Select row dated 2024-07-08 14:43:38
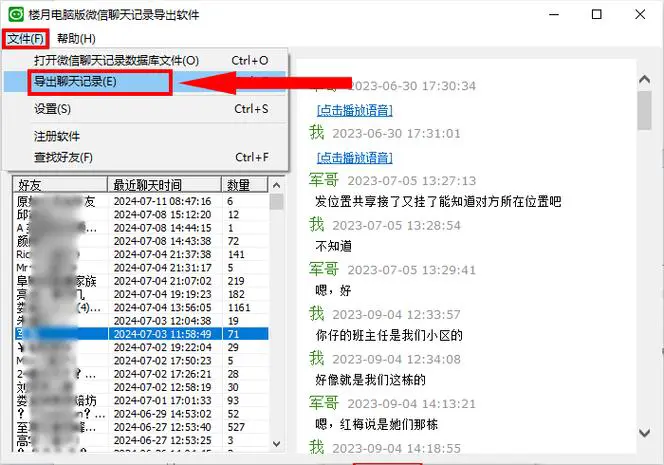664x465 pixels. click(x=141, y=241)
